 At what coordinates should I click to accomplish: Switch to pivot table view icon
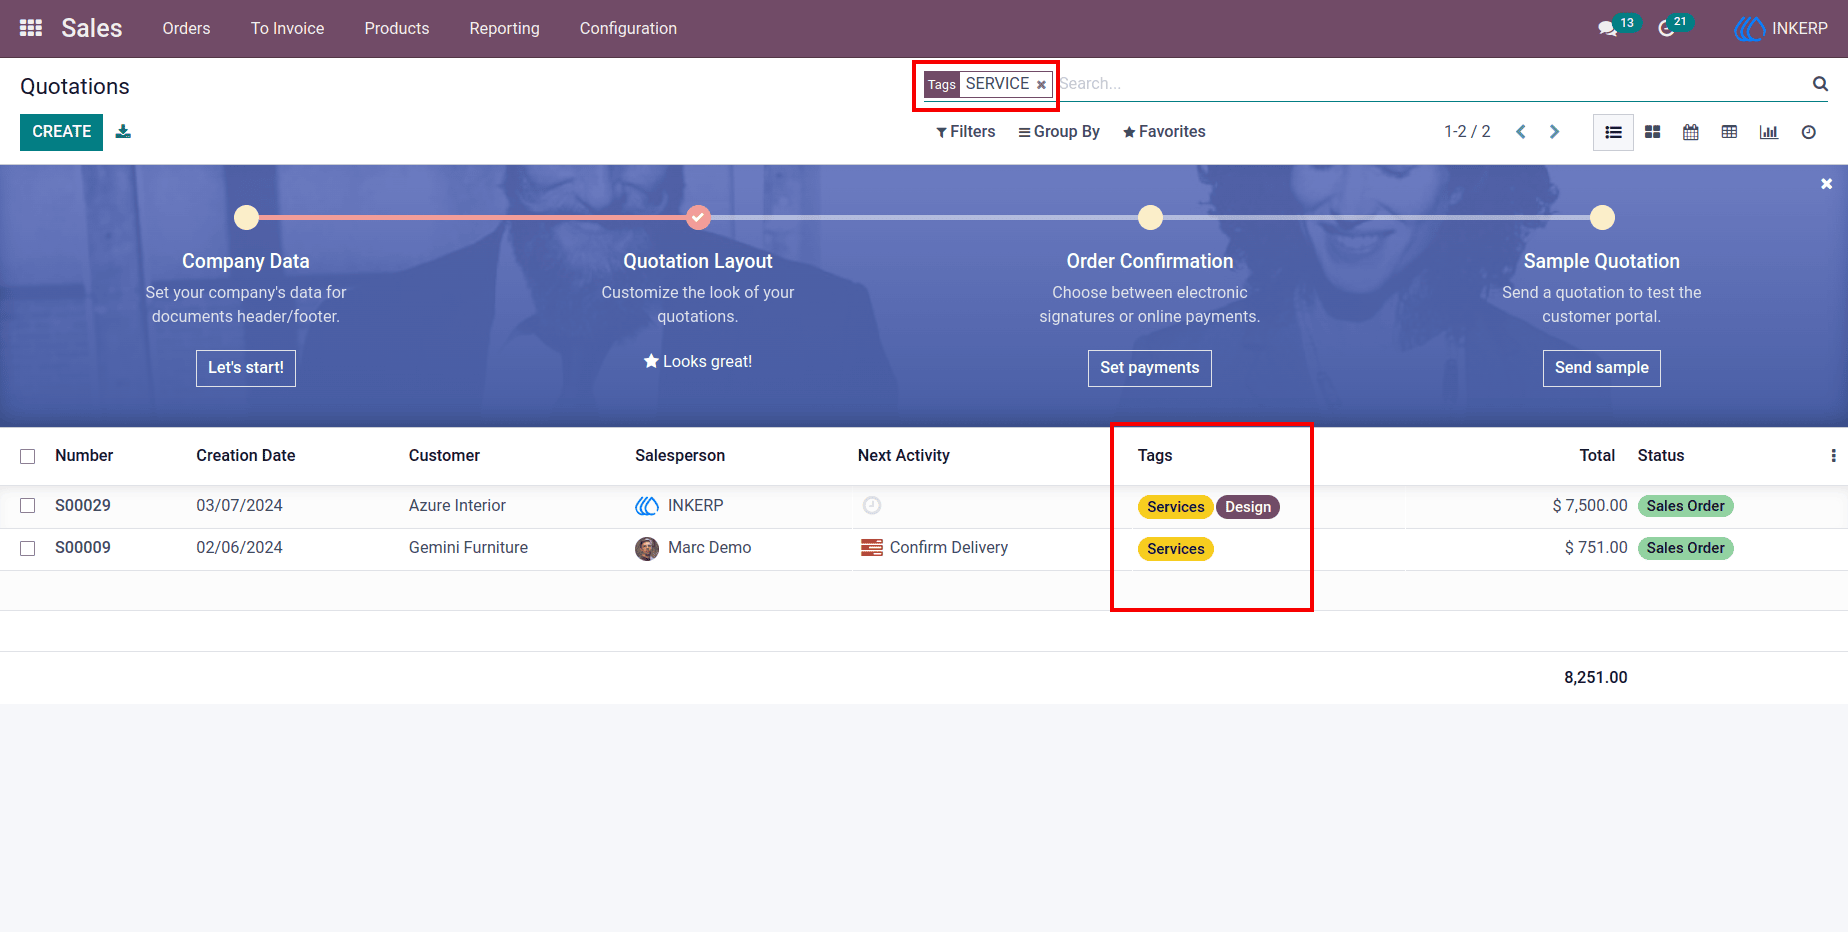pyautogui.click(x=1730, y=132)
